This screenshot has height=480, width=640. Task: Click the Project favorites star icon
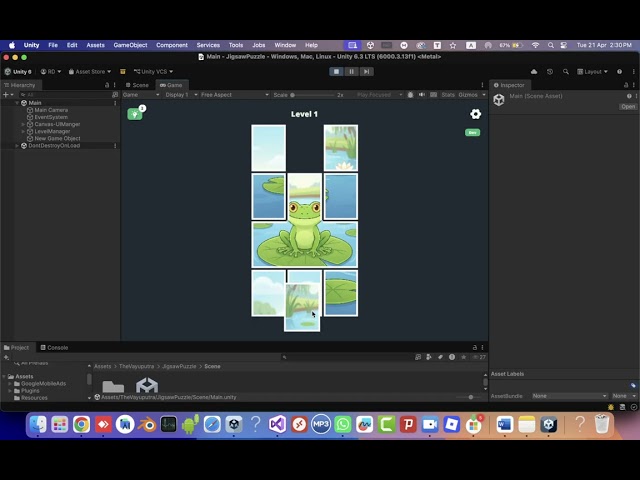[463, 357]
